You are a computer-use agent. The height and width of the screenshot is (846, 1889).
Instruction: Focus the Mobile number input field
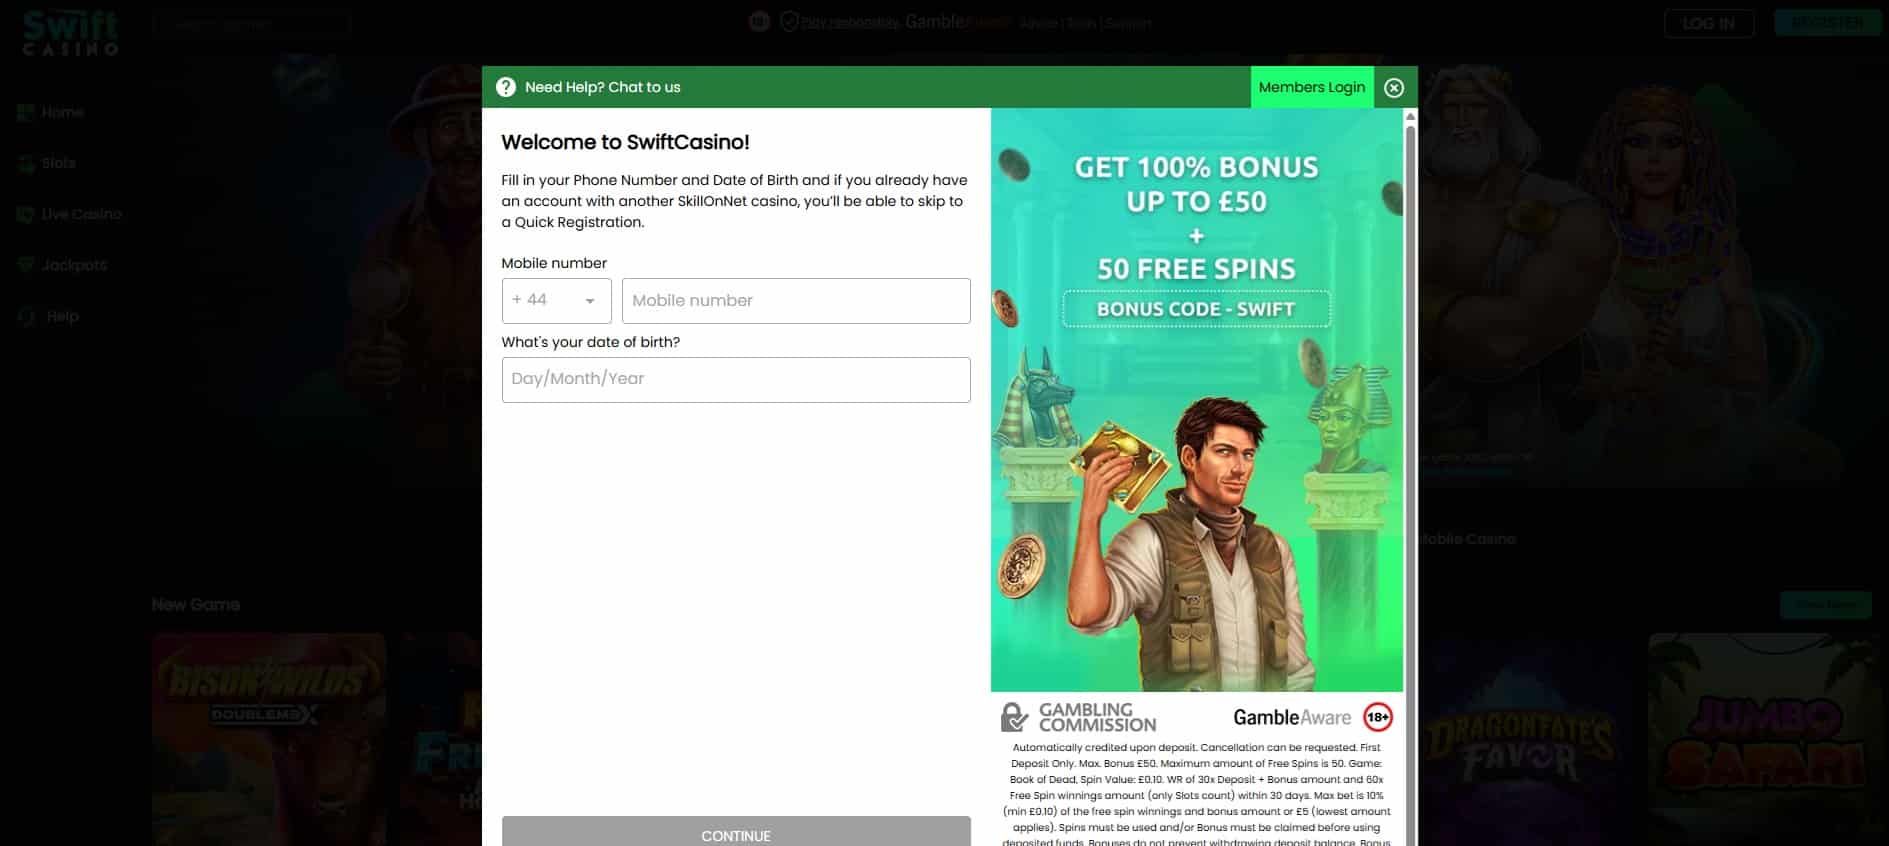(x=796, y=301)
